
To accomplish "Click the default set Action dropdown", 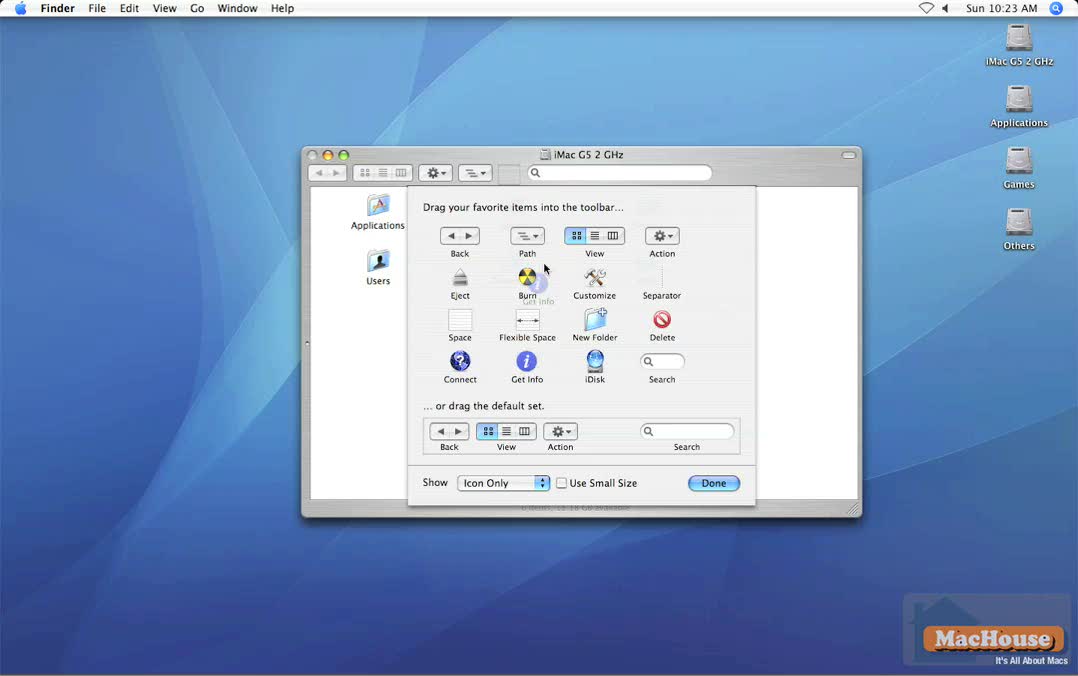I will click(560, 431).
